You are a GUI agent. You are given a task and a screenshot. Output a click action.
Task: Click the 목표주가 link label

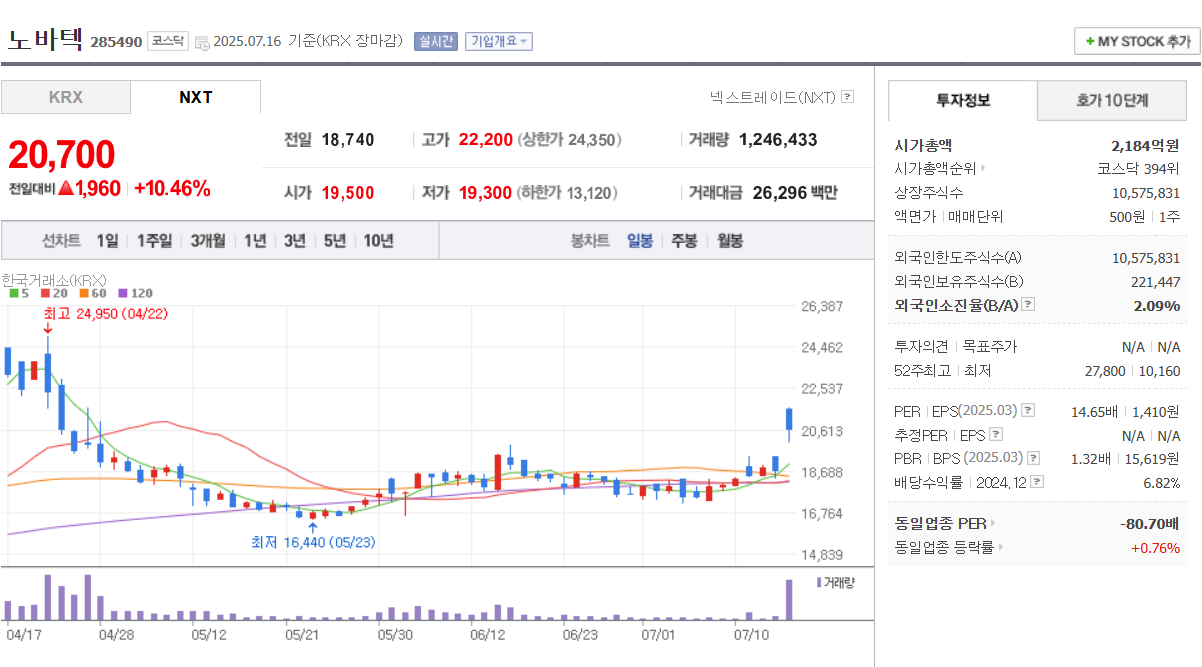tap(989, 347)
